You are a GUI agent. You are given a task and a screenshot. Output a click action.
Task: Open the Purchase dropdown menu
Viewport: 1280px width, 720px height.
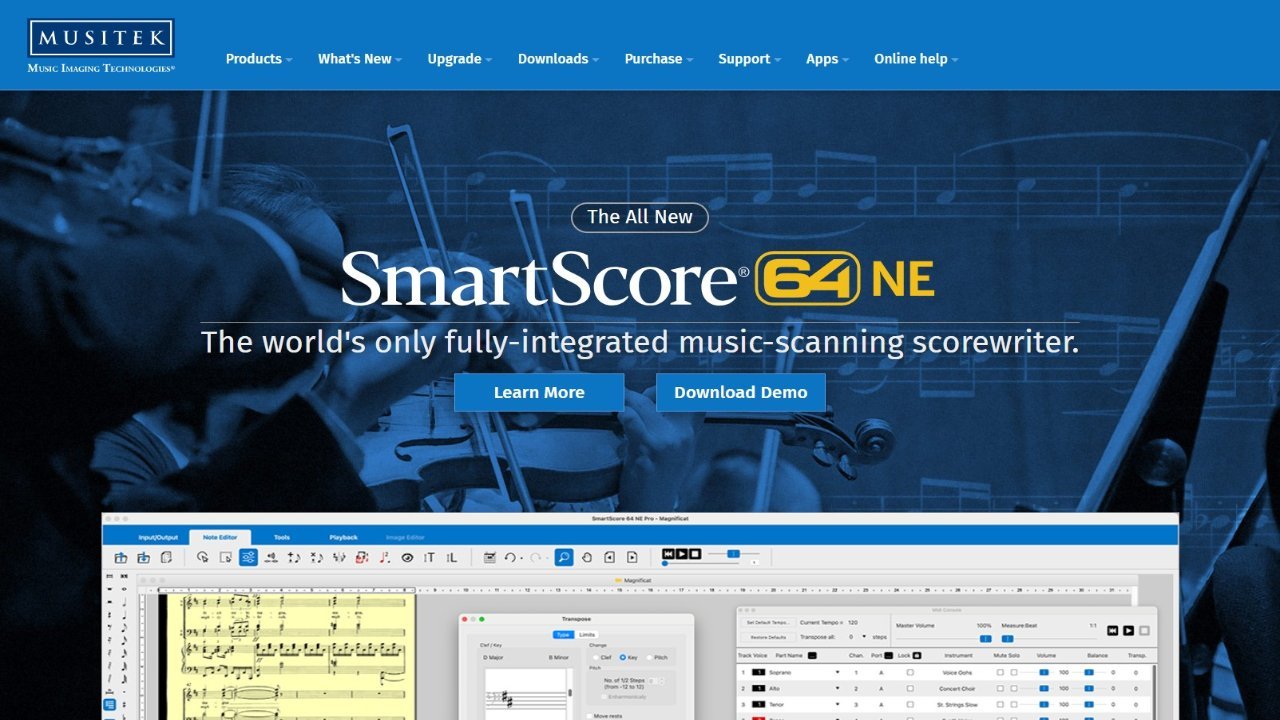[659, 59]
